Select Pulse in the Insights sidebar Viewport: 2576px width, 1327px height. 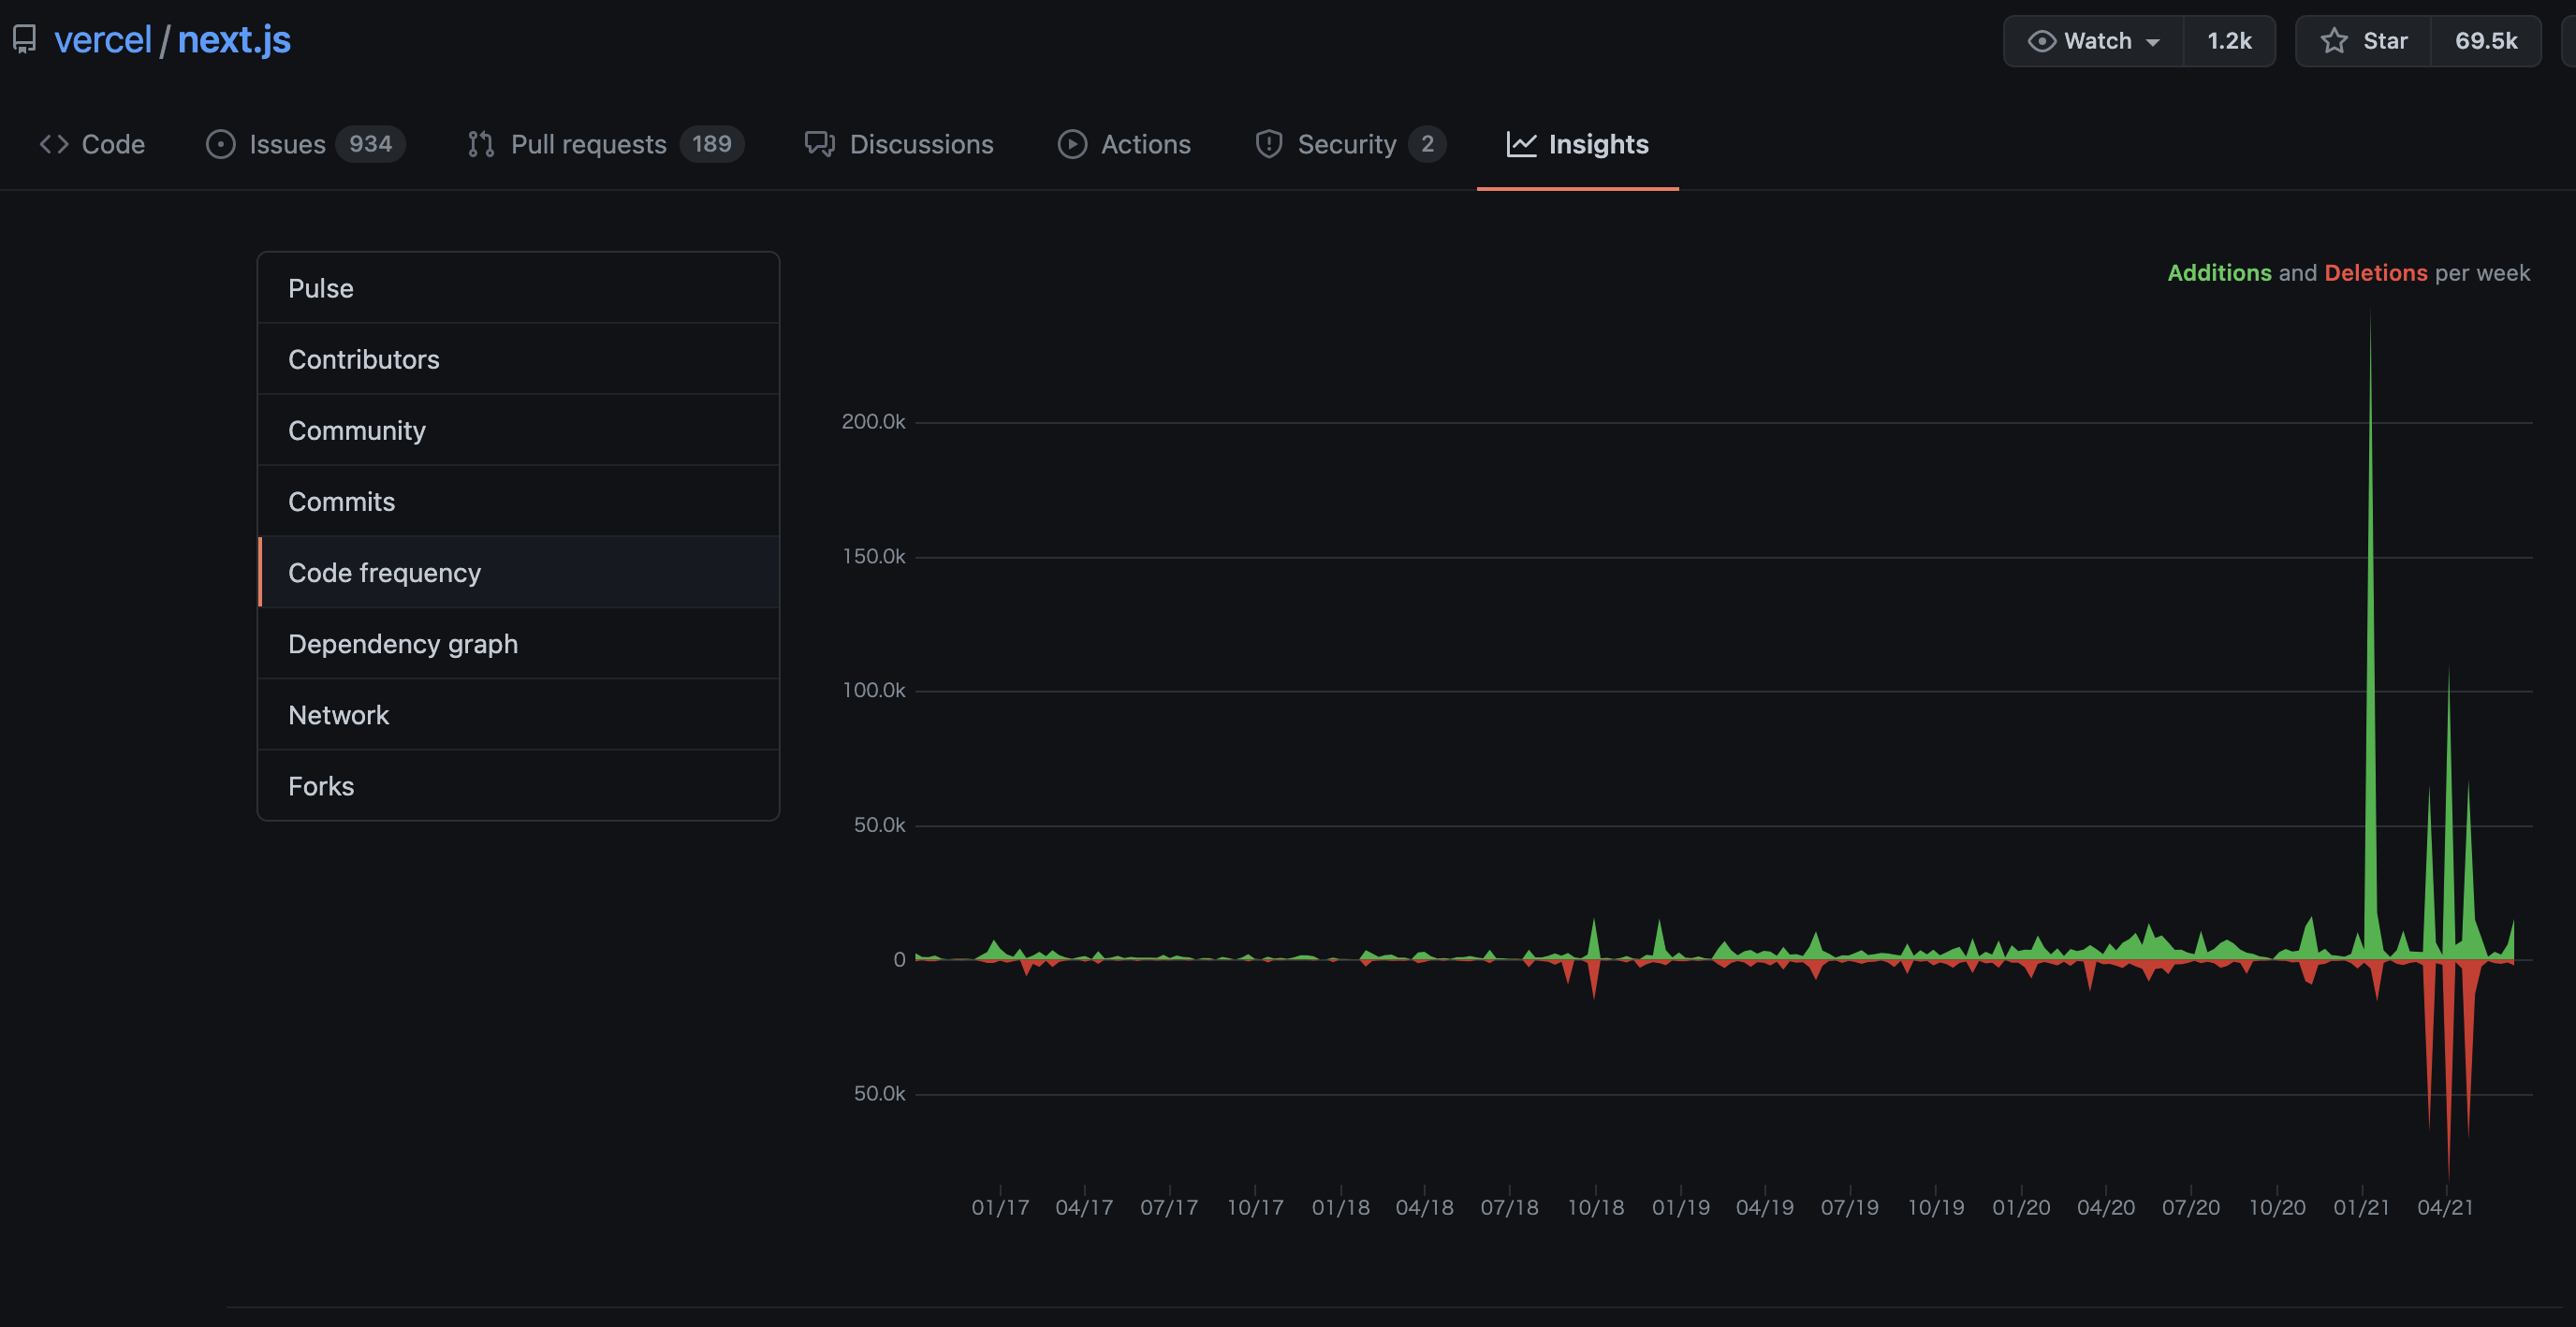(x=320, y=288)
